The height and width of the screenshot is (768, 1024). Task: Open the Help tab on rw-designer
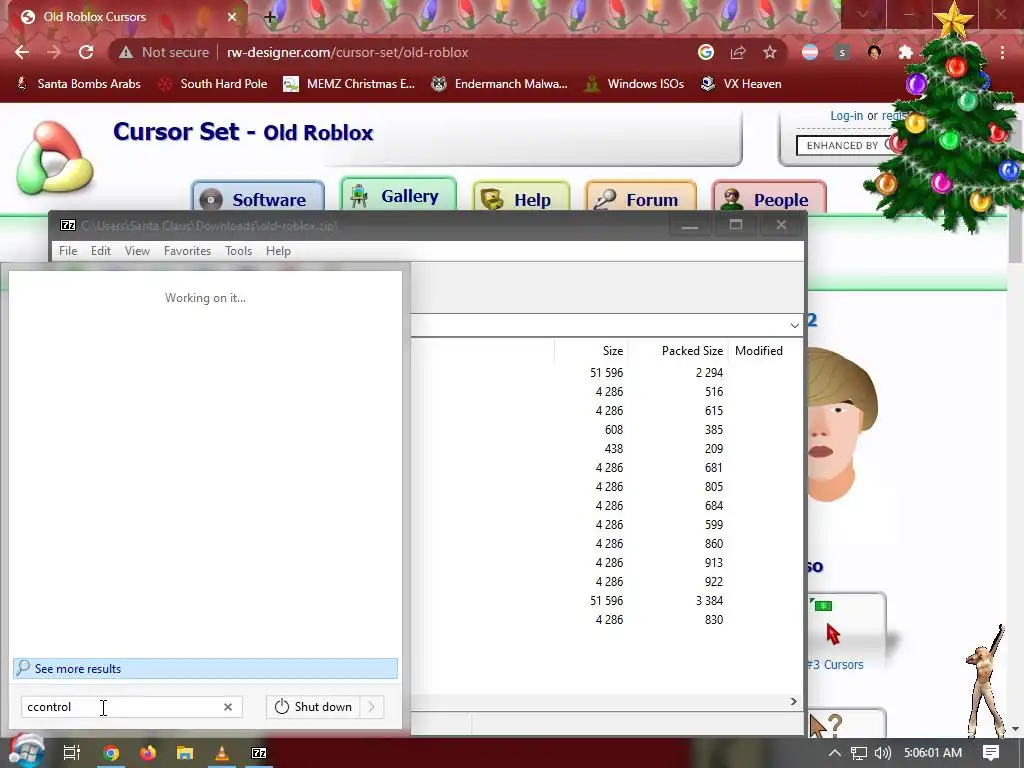tap(521, 199)
